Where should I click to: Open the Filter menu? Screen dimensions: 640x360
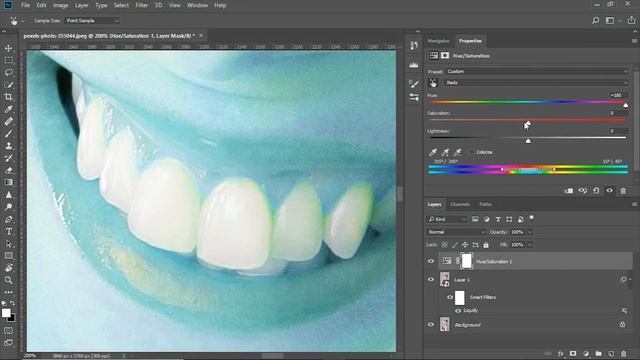tap(142, 5)
